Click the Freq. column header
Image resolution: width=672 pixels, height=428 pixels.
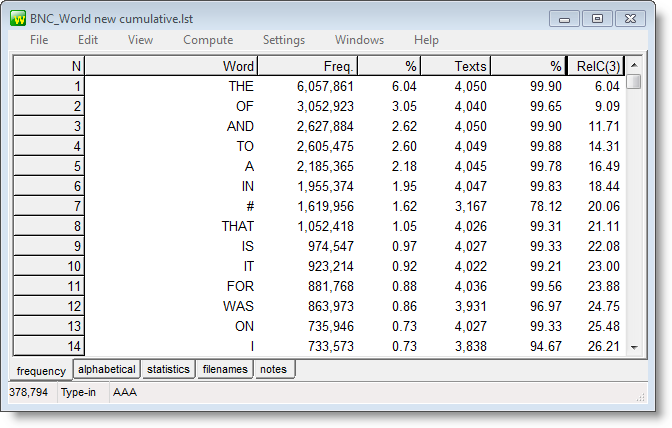(x=308, y=66)
